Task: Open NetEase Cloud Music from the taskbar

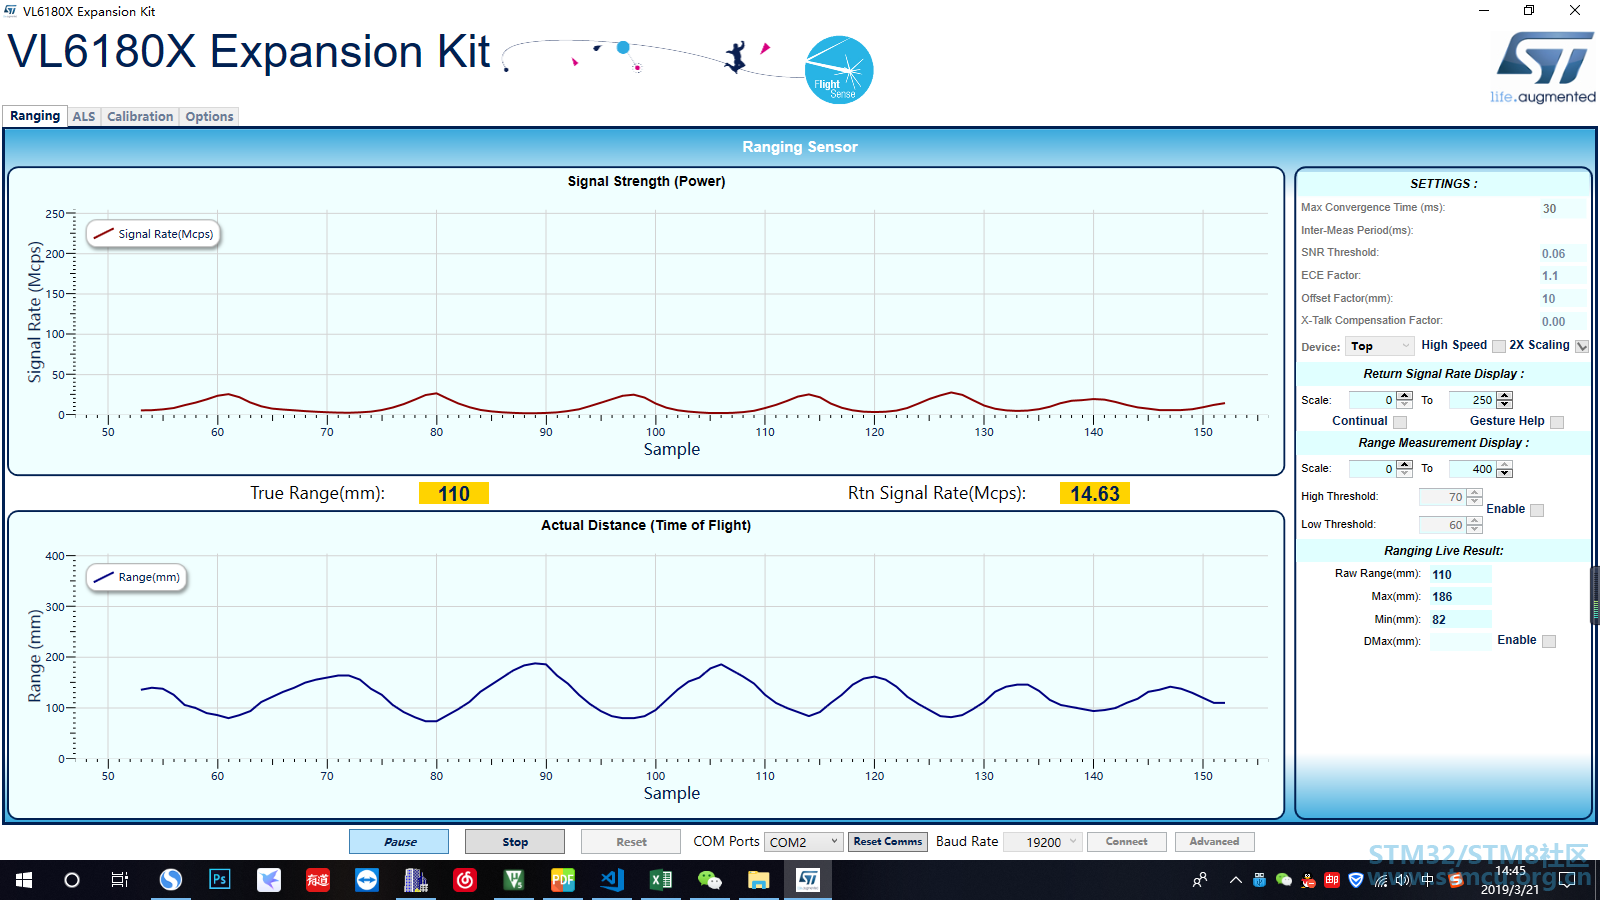Action: (465, 880)
